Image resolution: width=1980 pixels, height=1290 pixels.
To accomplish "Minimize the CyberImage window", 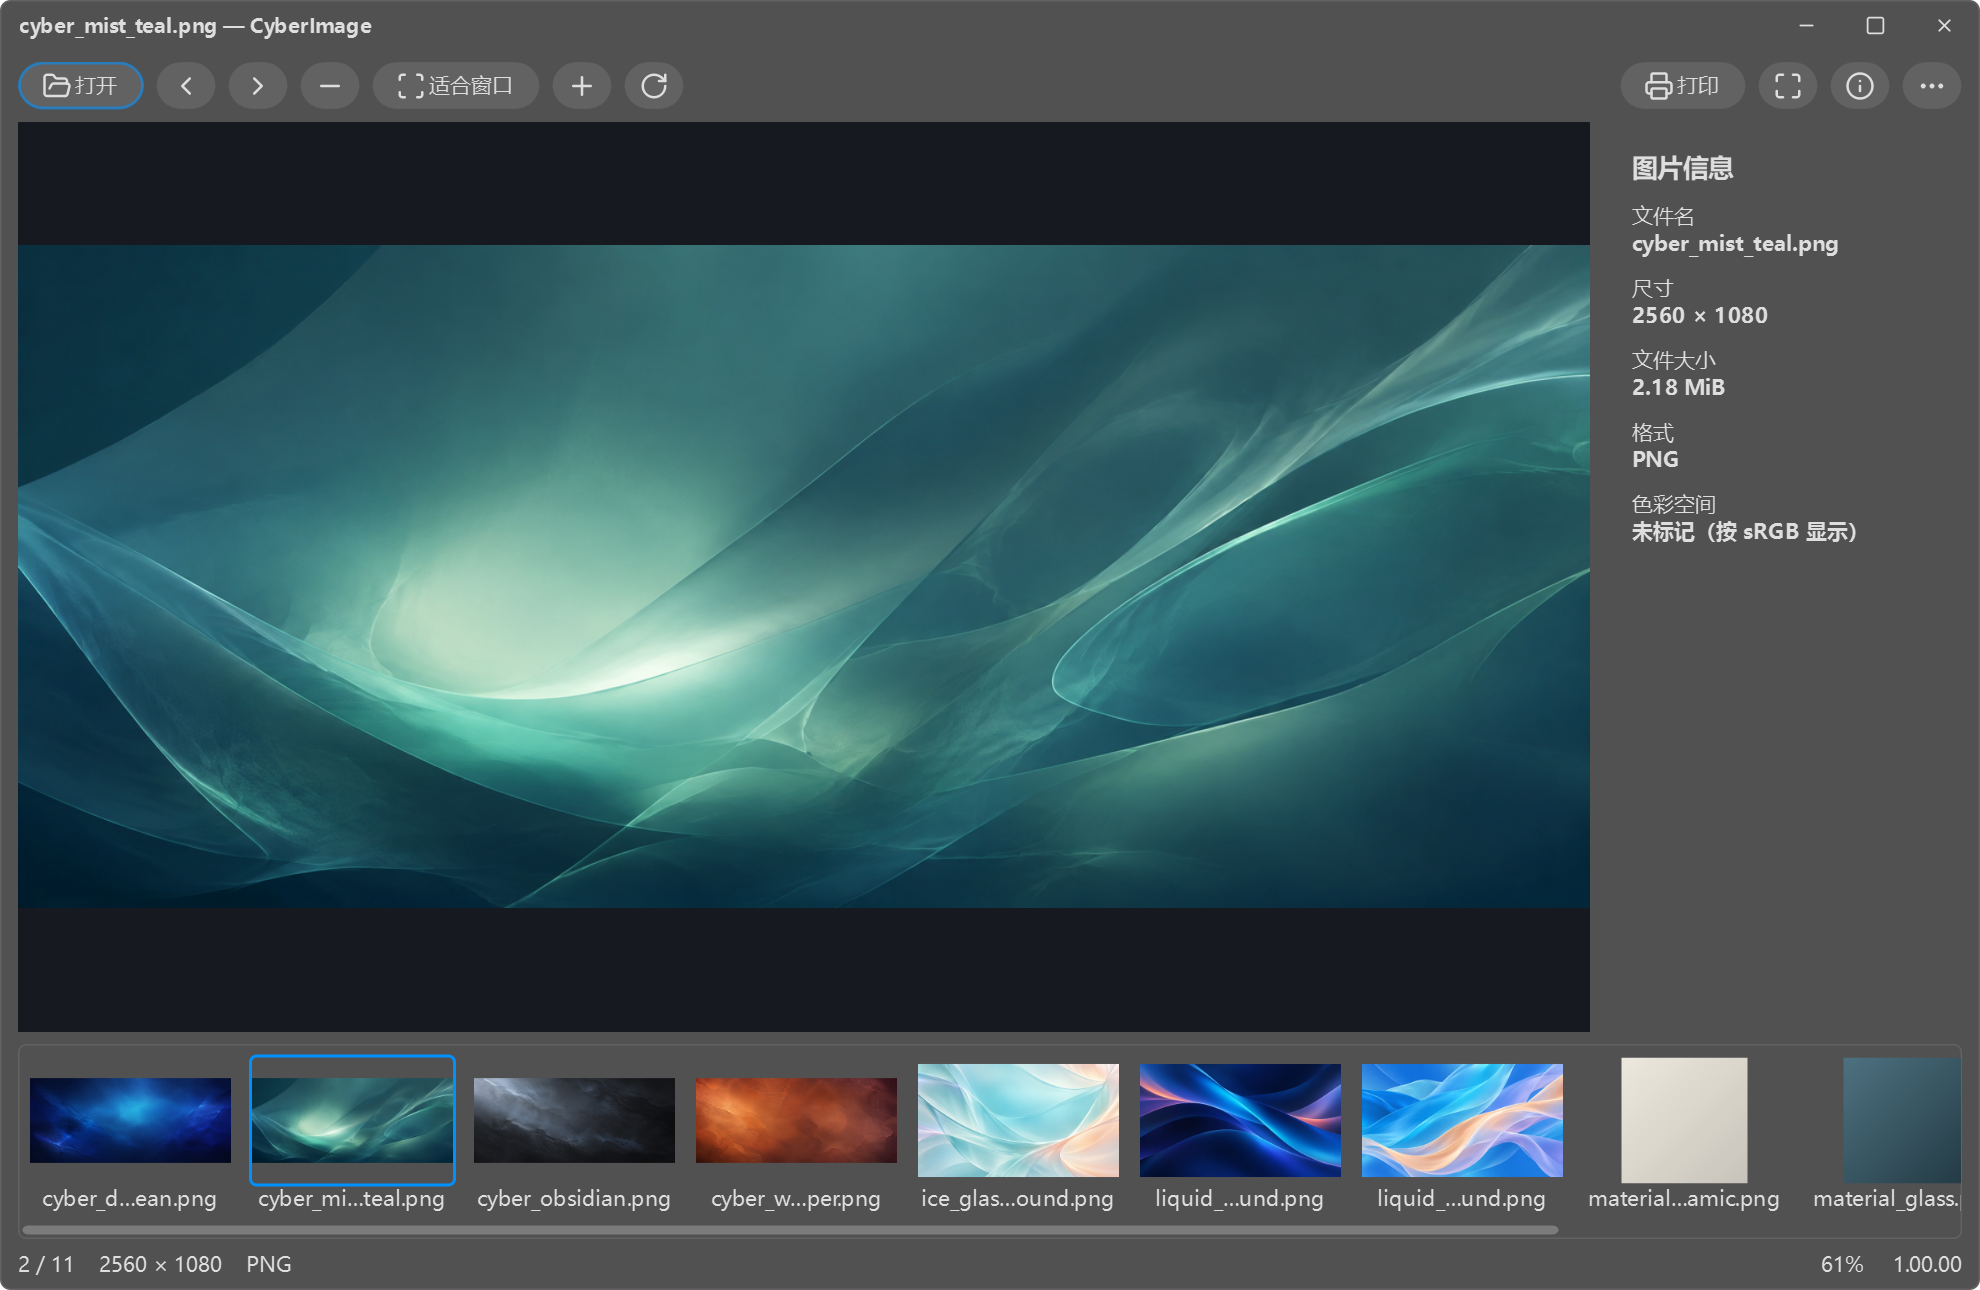I will coord(1806,26).
